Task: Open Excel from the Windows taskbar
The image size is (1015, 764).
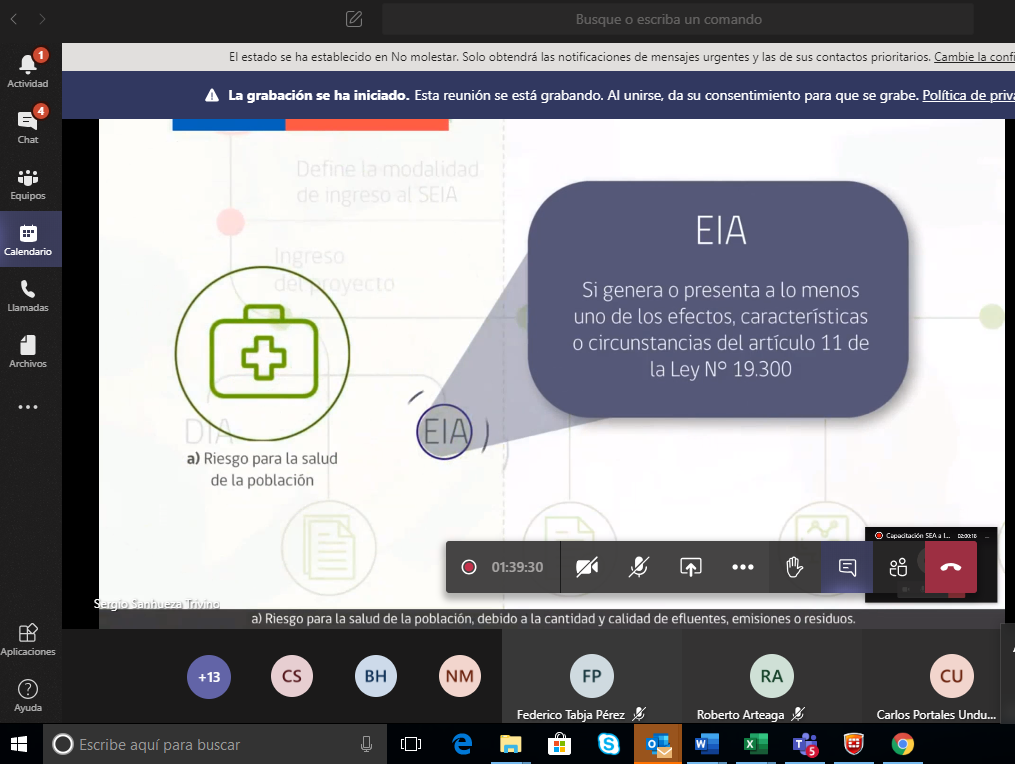Action: click(x=753, y=744)
